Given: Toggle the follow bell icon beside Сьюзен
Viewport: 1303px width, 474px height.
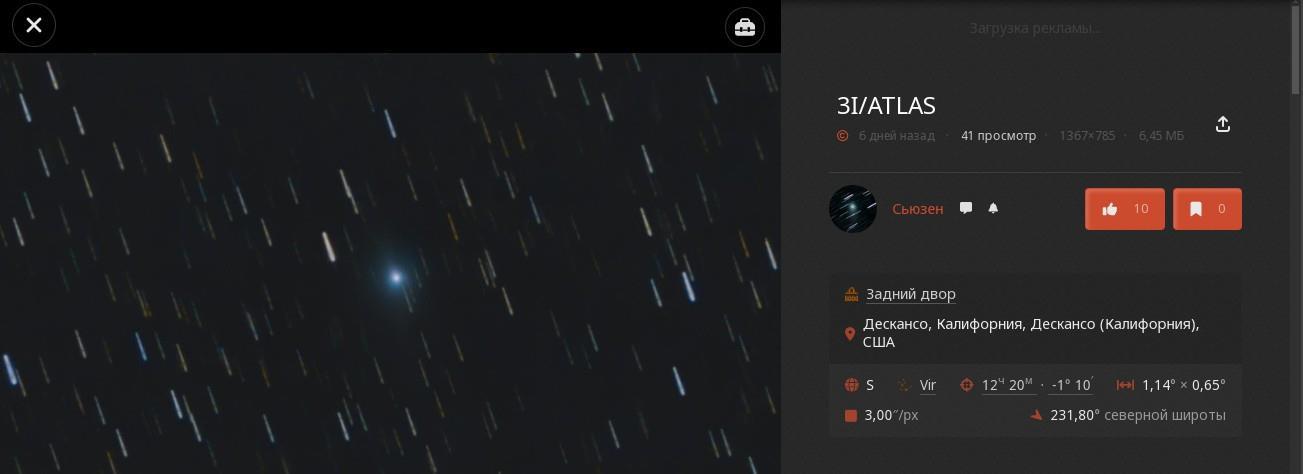Looking at the screenshot, I should (x=993, y=208).
